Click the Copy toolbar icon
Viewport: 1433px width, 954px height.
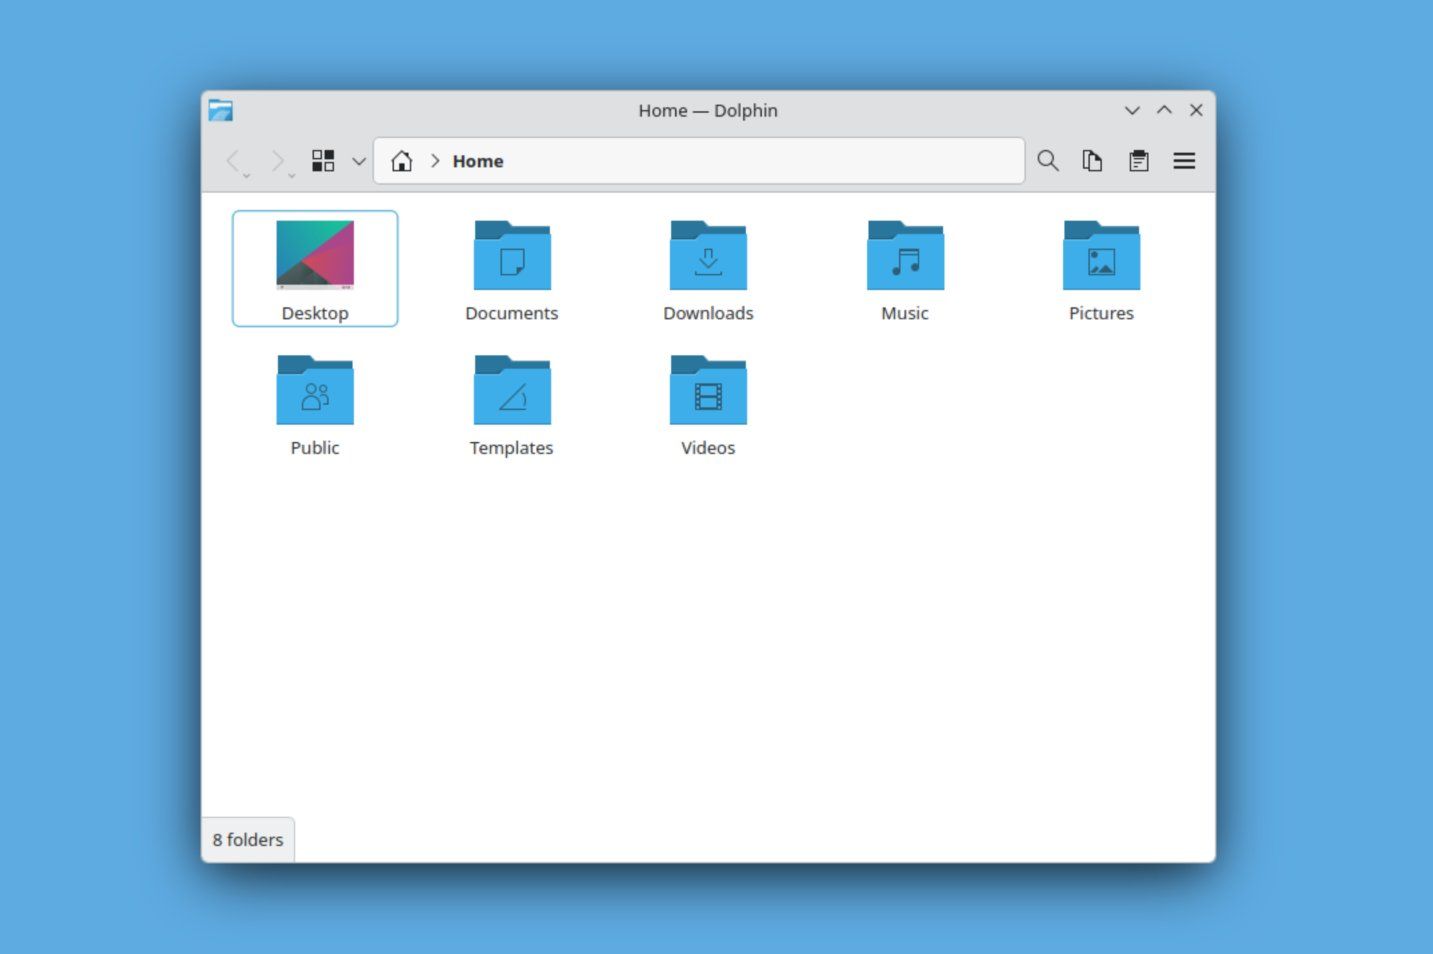click(1092, 161)
